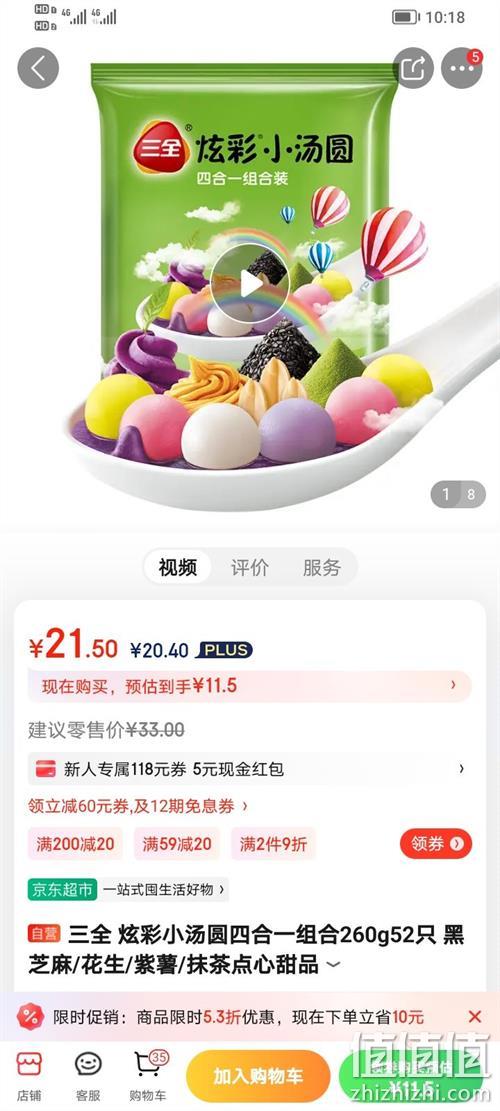Select the 视频 tab
Image resolution: width=500 pixels, height=1111 pixels.
pyautogui.click(x=178, y=568)
